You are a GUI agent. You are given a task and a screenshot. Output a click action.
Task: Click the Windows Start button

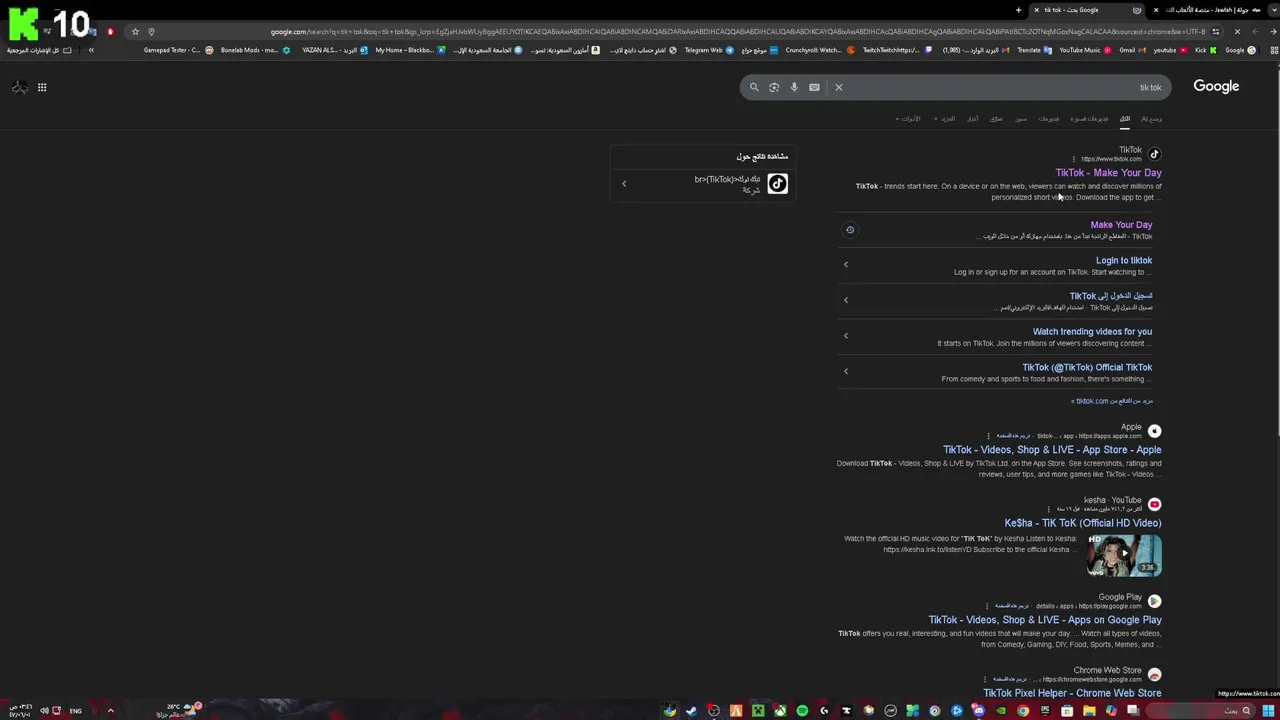coord(1268,711)
